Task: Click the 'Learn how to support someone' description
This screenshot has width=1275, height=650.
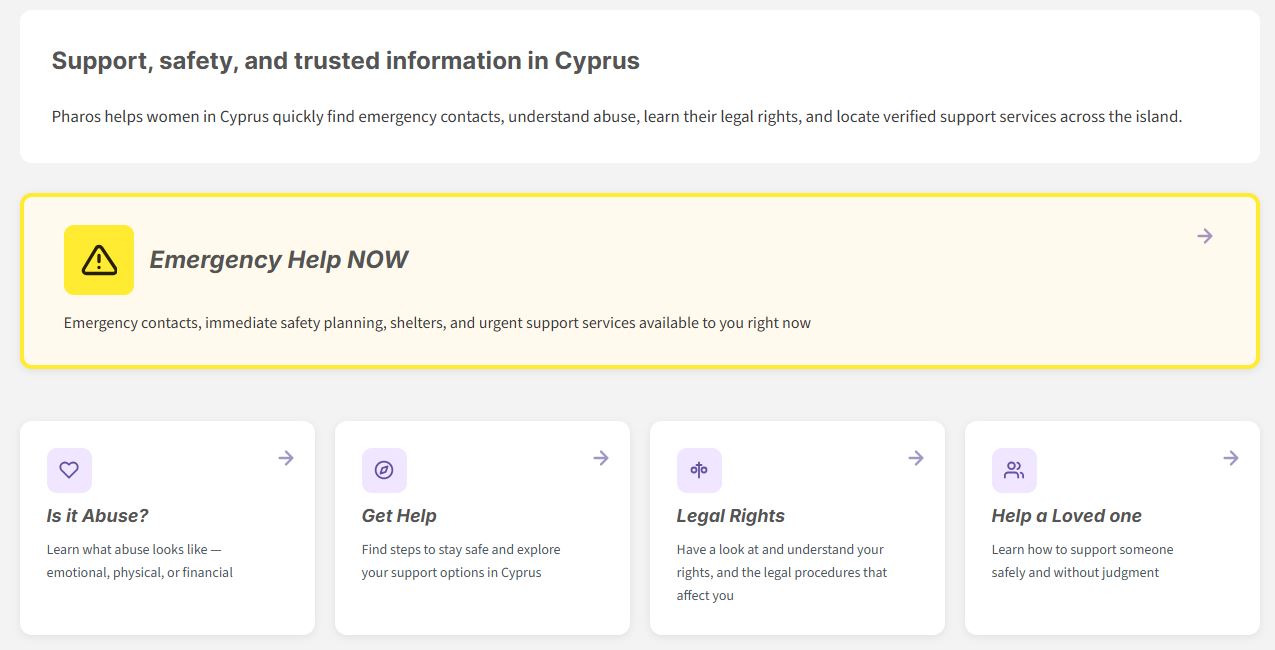Action: pyautogui.click(x=1082, y=561)
